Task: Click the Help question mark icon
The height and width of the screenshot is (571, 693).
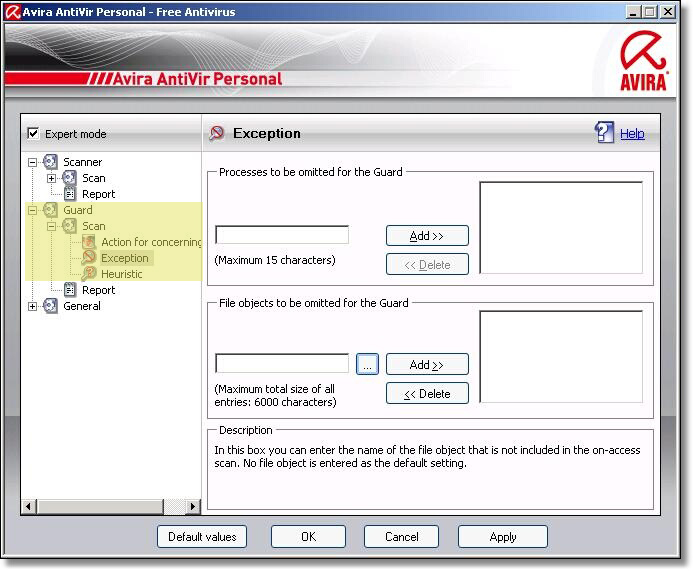Action: click(604, 132)
